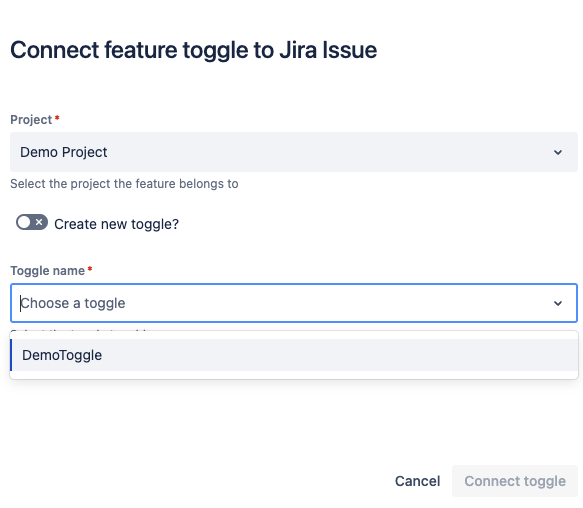Click the Choose a toggle input field
583x508 pixels.
click(294, 303)
